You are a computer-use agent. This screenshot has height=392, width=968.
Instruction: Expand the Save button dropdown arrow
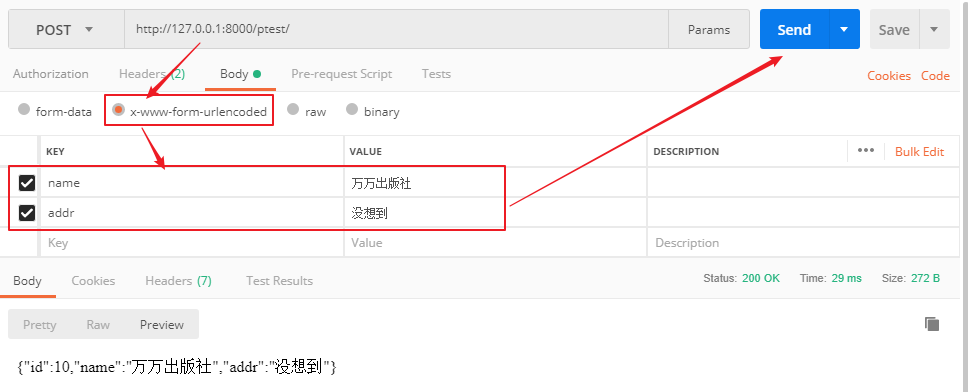coord(934,29)
